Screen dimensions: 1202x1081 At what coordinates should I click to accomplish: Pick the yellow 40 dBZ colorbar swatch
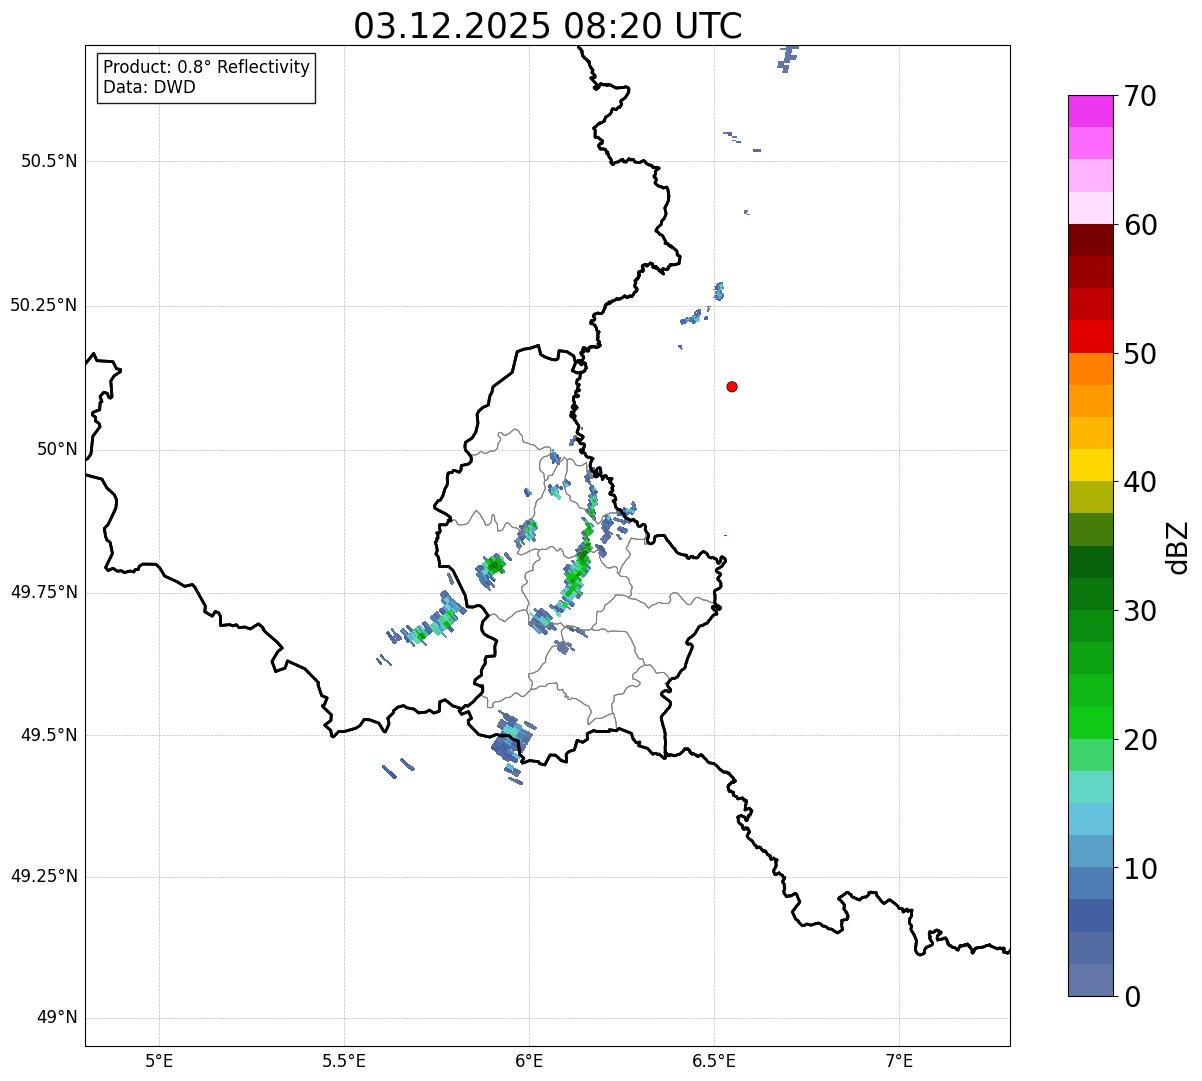1091,466
